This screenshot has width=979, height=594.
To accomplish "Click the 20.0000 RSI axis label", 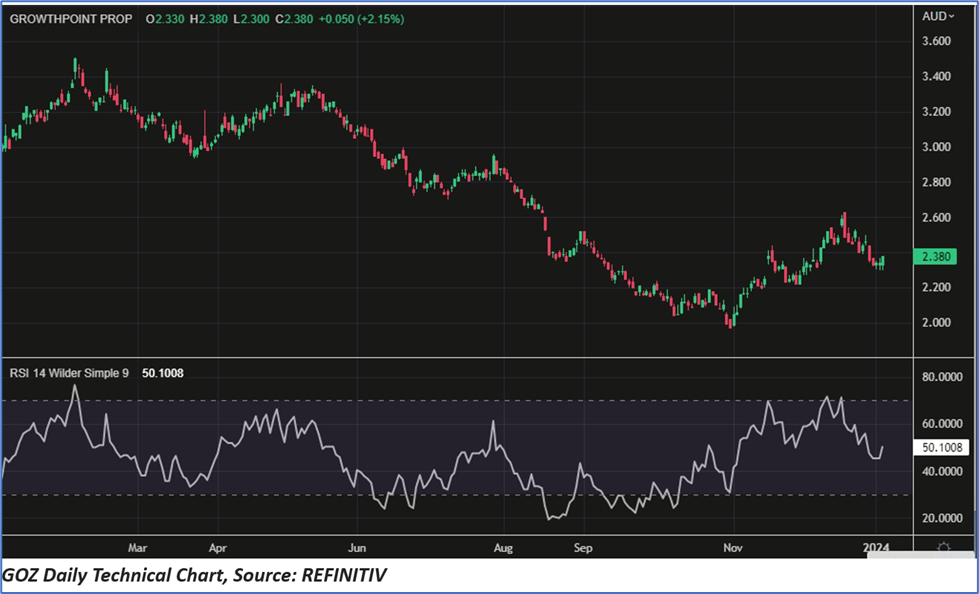I will [942, 518].
